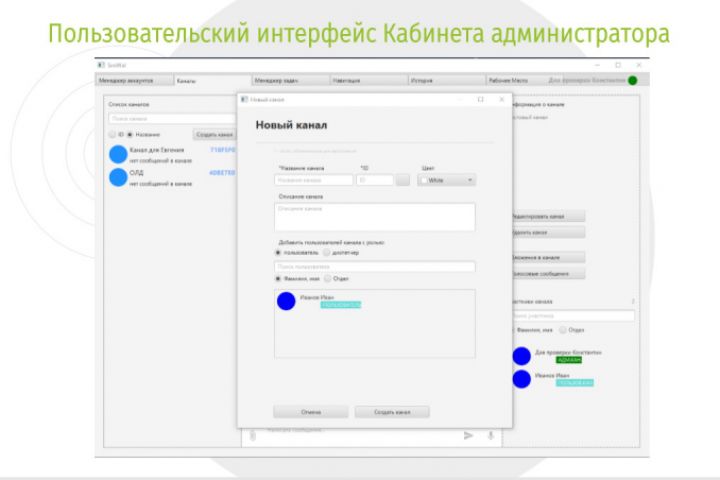The height and width of the screenshot is (480, 720).
Task: Click the microphone icon in message bar
Action: (x=490, y=435)
